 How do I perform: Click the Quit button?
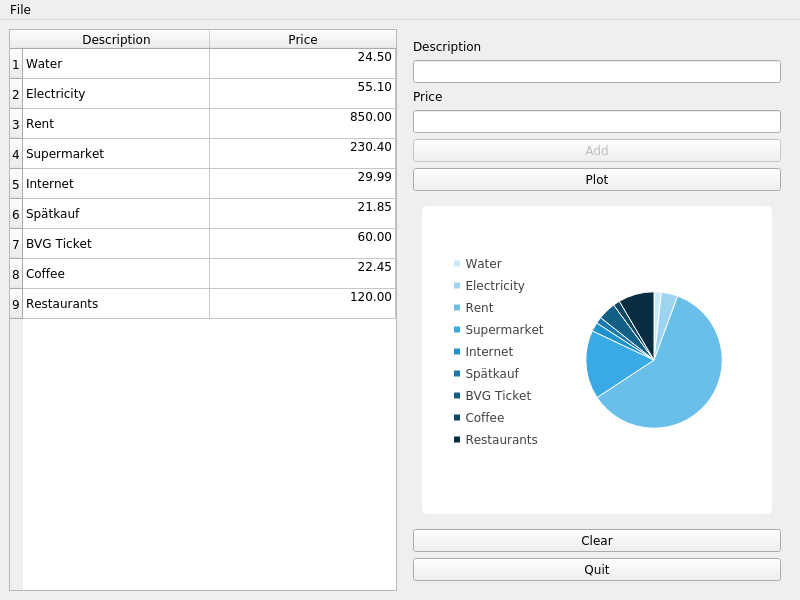pyautogui.click(x=596, y=569)
